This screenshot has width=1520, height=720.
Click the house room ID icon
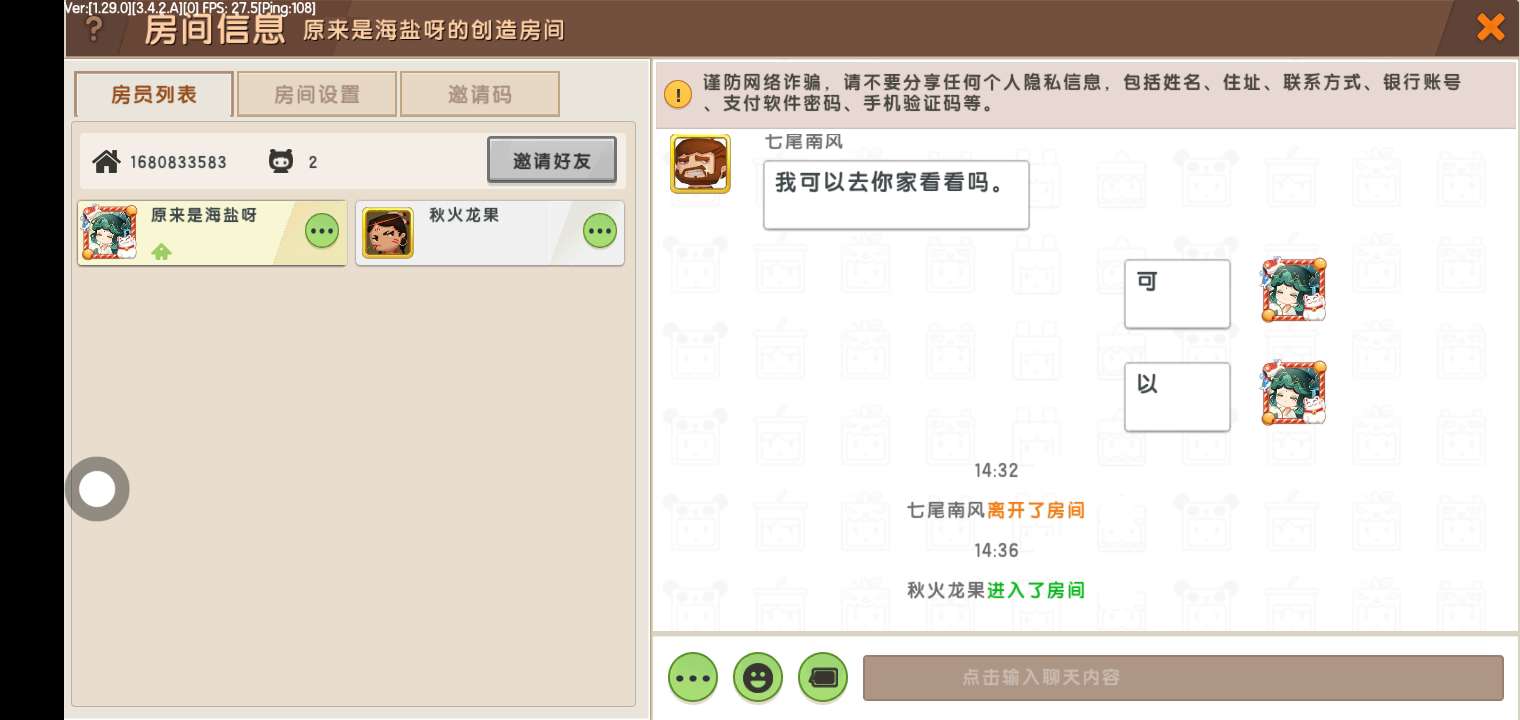click(106, 161)
